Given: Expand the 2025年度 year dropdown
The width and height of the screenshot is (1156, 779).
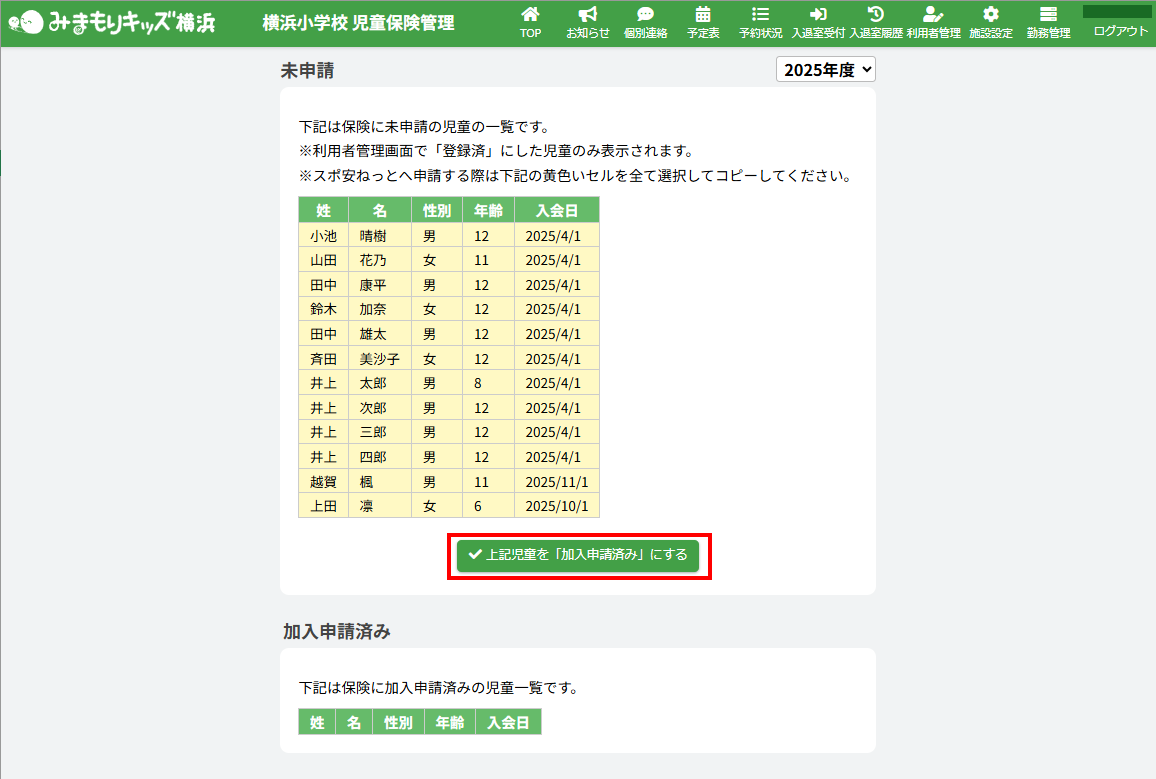Looking at the screenshot, I should pos(826,69).
